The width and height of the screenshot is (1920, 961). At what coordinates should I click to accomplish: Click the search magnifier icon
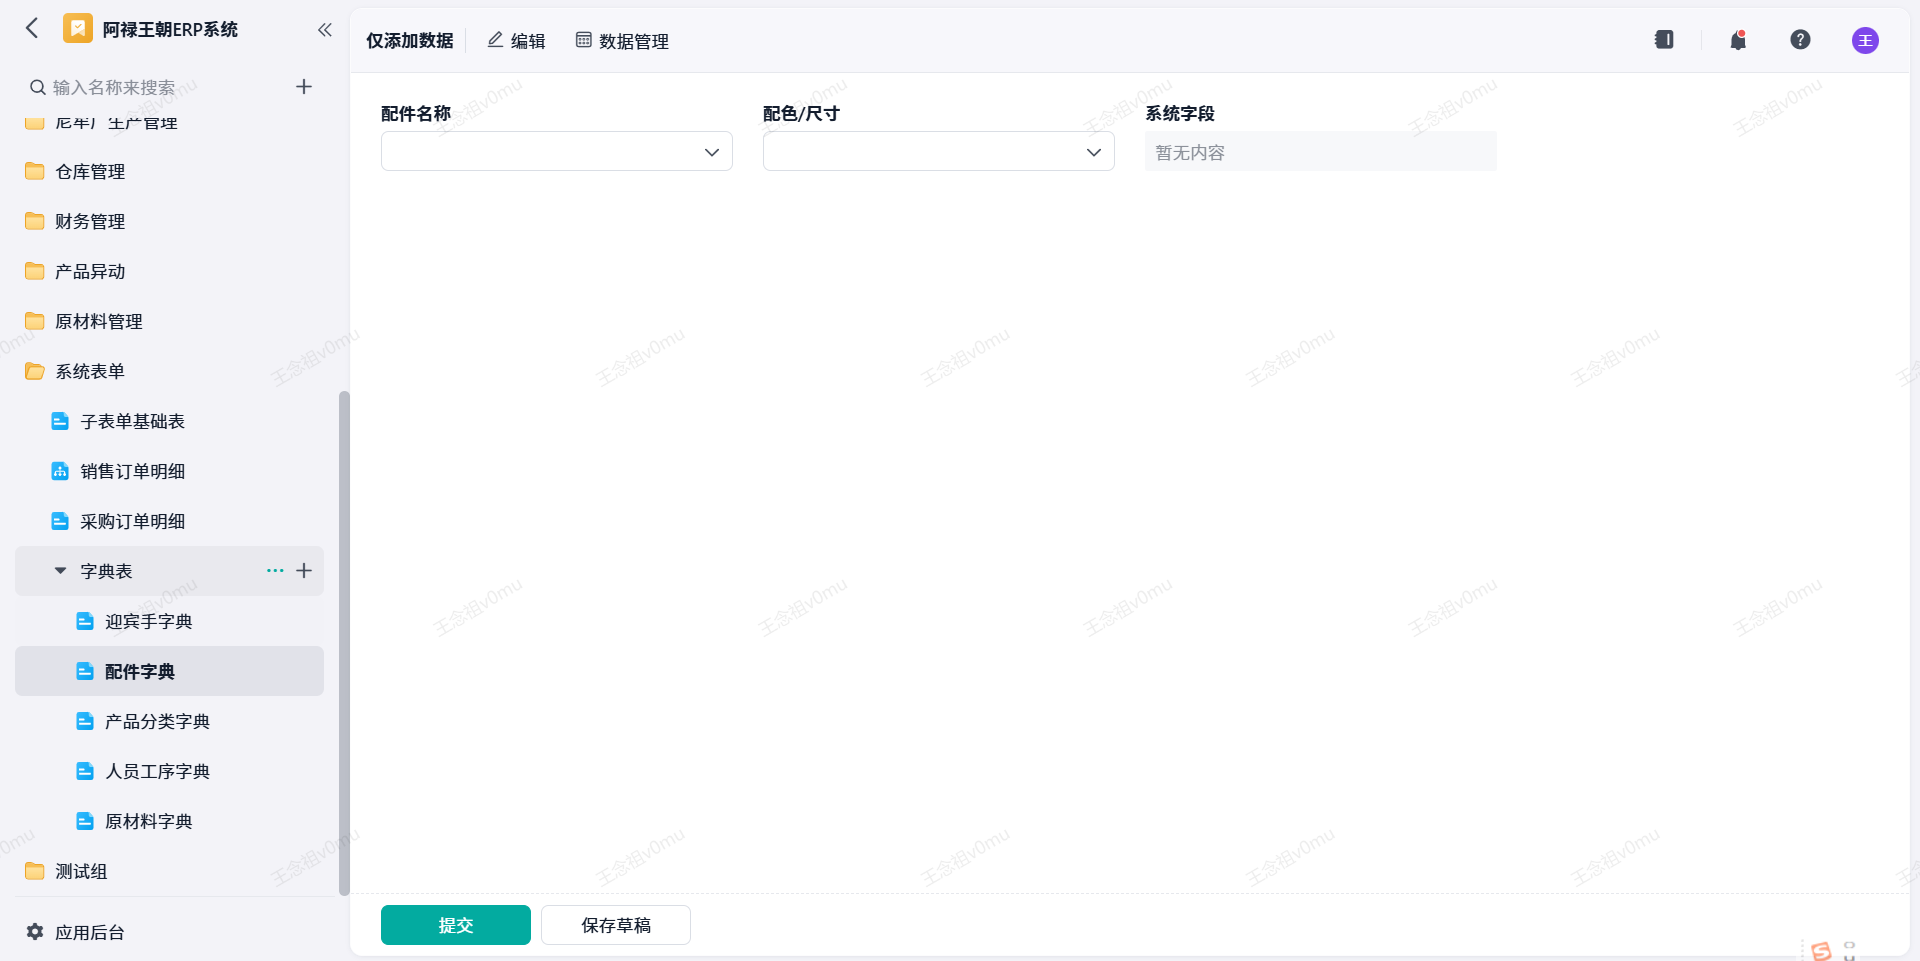coord(38,88)
